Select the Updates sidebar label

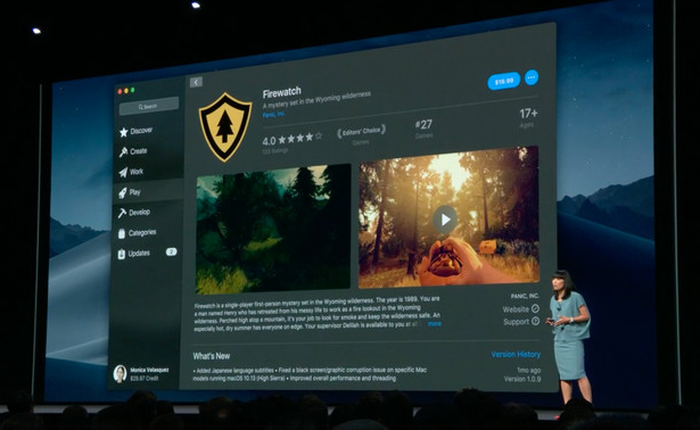pyautogui.click(x=139, y=253)
